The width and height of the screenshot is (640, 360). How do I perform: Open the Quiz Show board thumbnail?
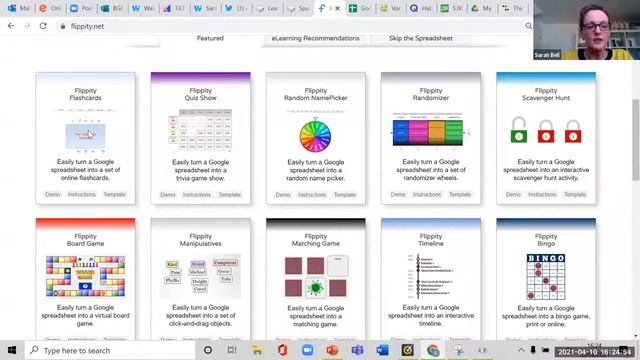point(200,130)
